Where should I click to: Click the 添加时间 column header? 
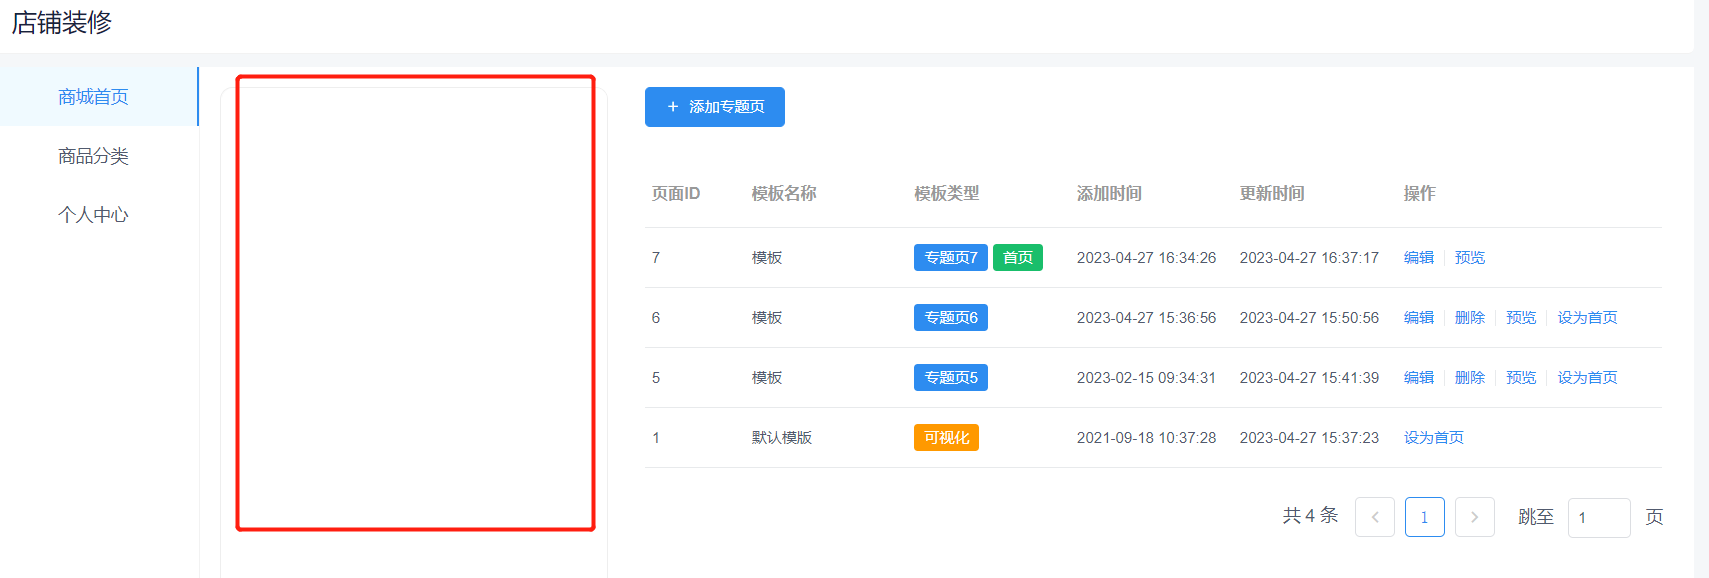[1109, 194]
